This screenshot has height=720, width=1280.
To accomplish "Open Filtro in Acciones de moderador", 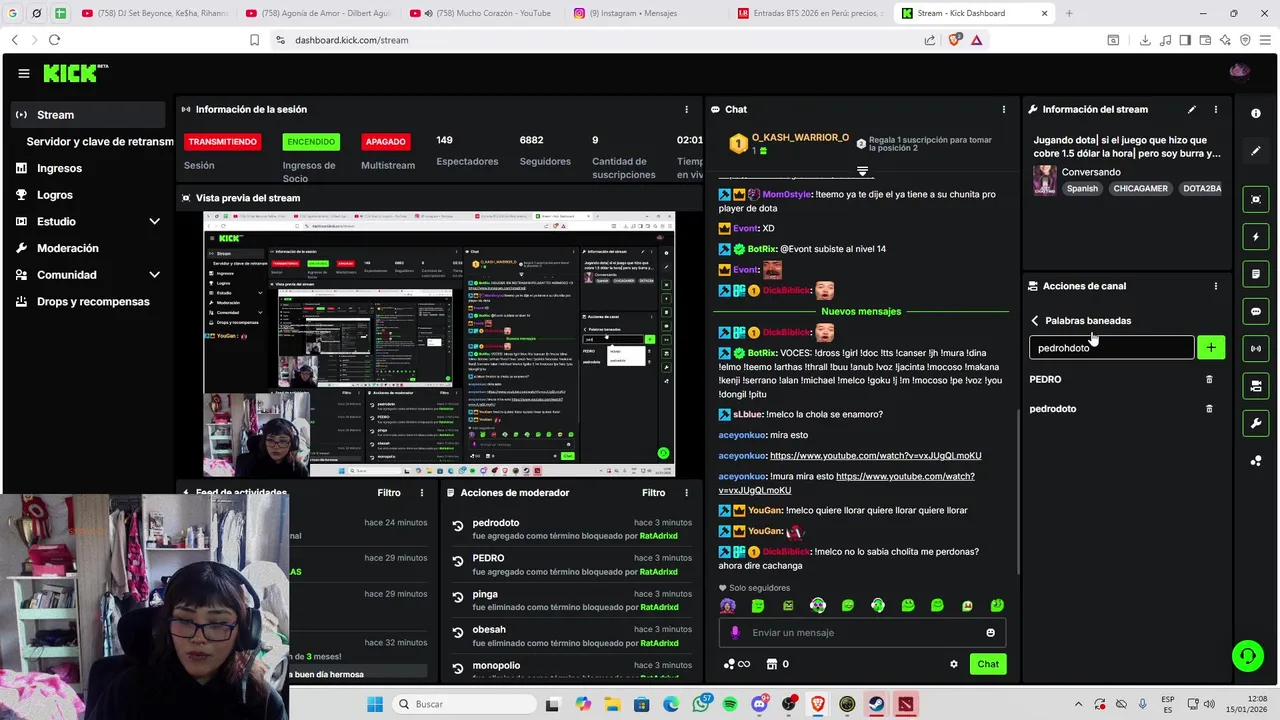I will tap(653, 493).
